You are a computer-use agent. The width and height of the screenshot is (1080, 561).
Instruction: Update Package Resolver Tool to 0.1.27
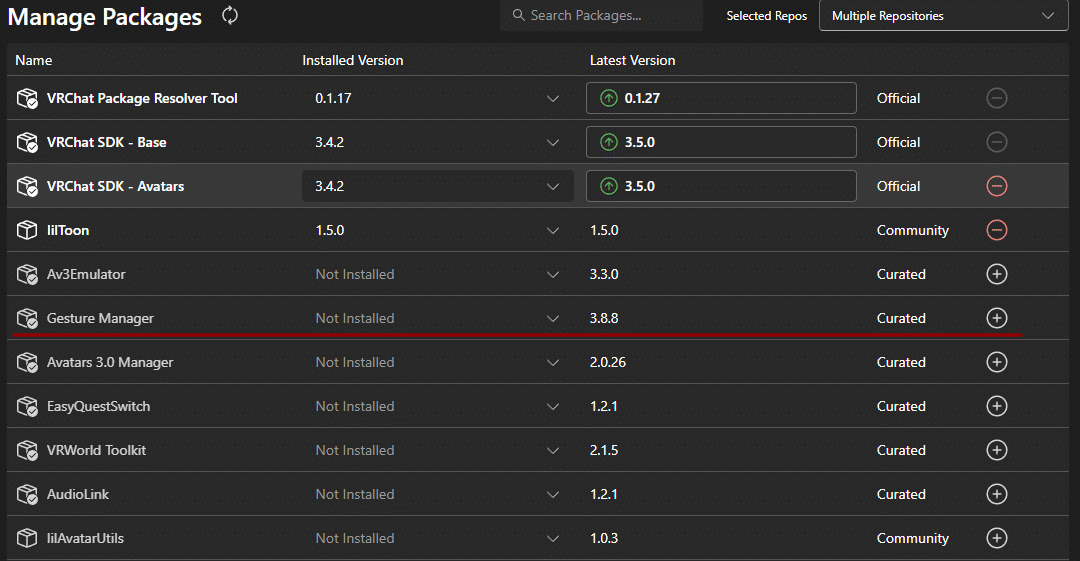click(x=721, y=98)
